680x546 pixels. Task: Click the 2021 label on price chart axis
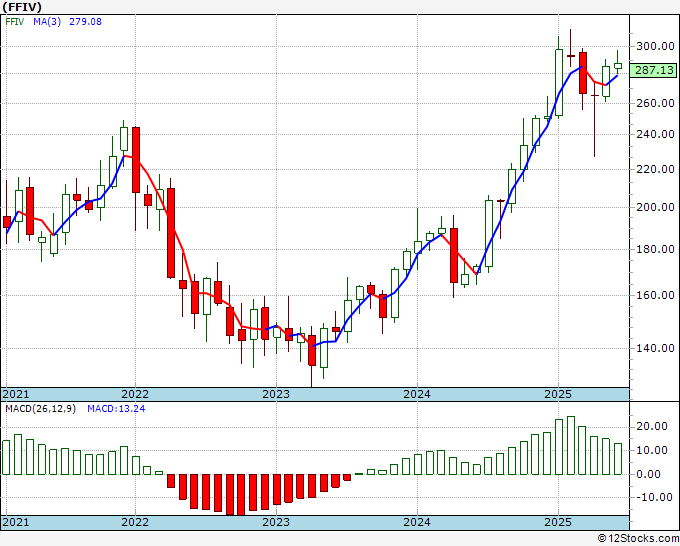pyautogui.click(x=16, y=394)
